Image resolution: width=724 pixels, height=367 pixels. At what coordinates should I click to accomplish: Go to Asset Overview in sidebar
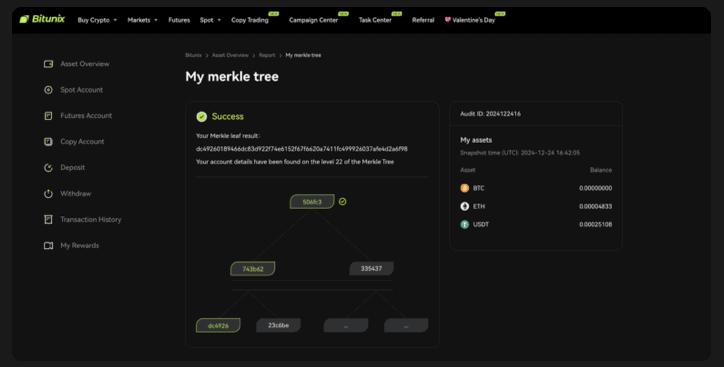(85, 64)
